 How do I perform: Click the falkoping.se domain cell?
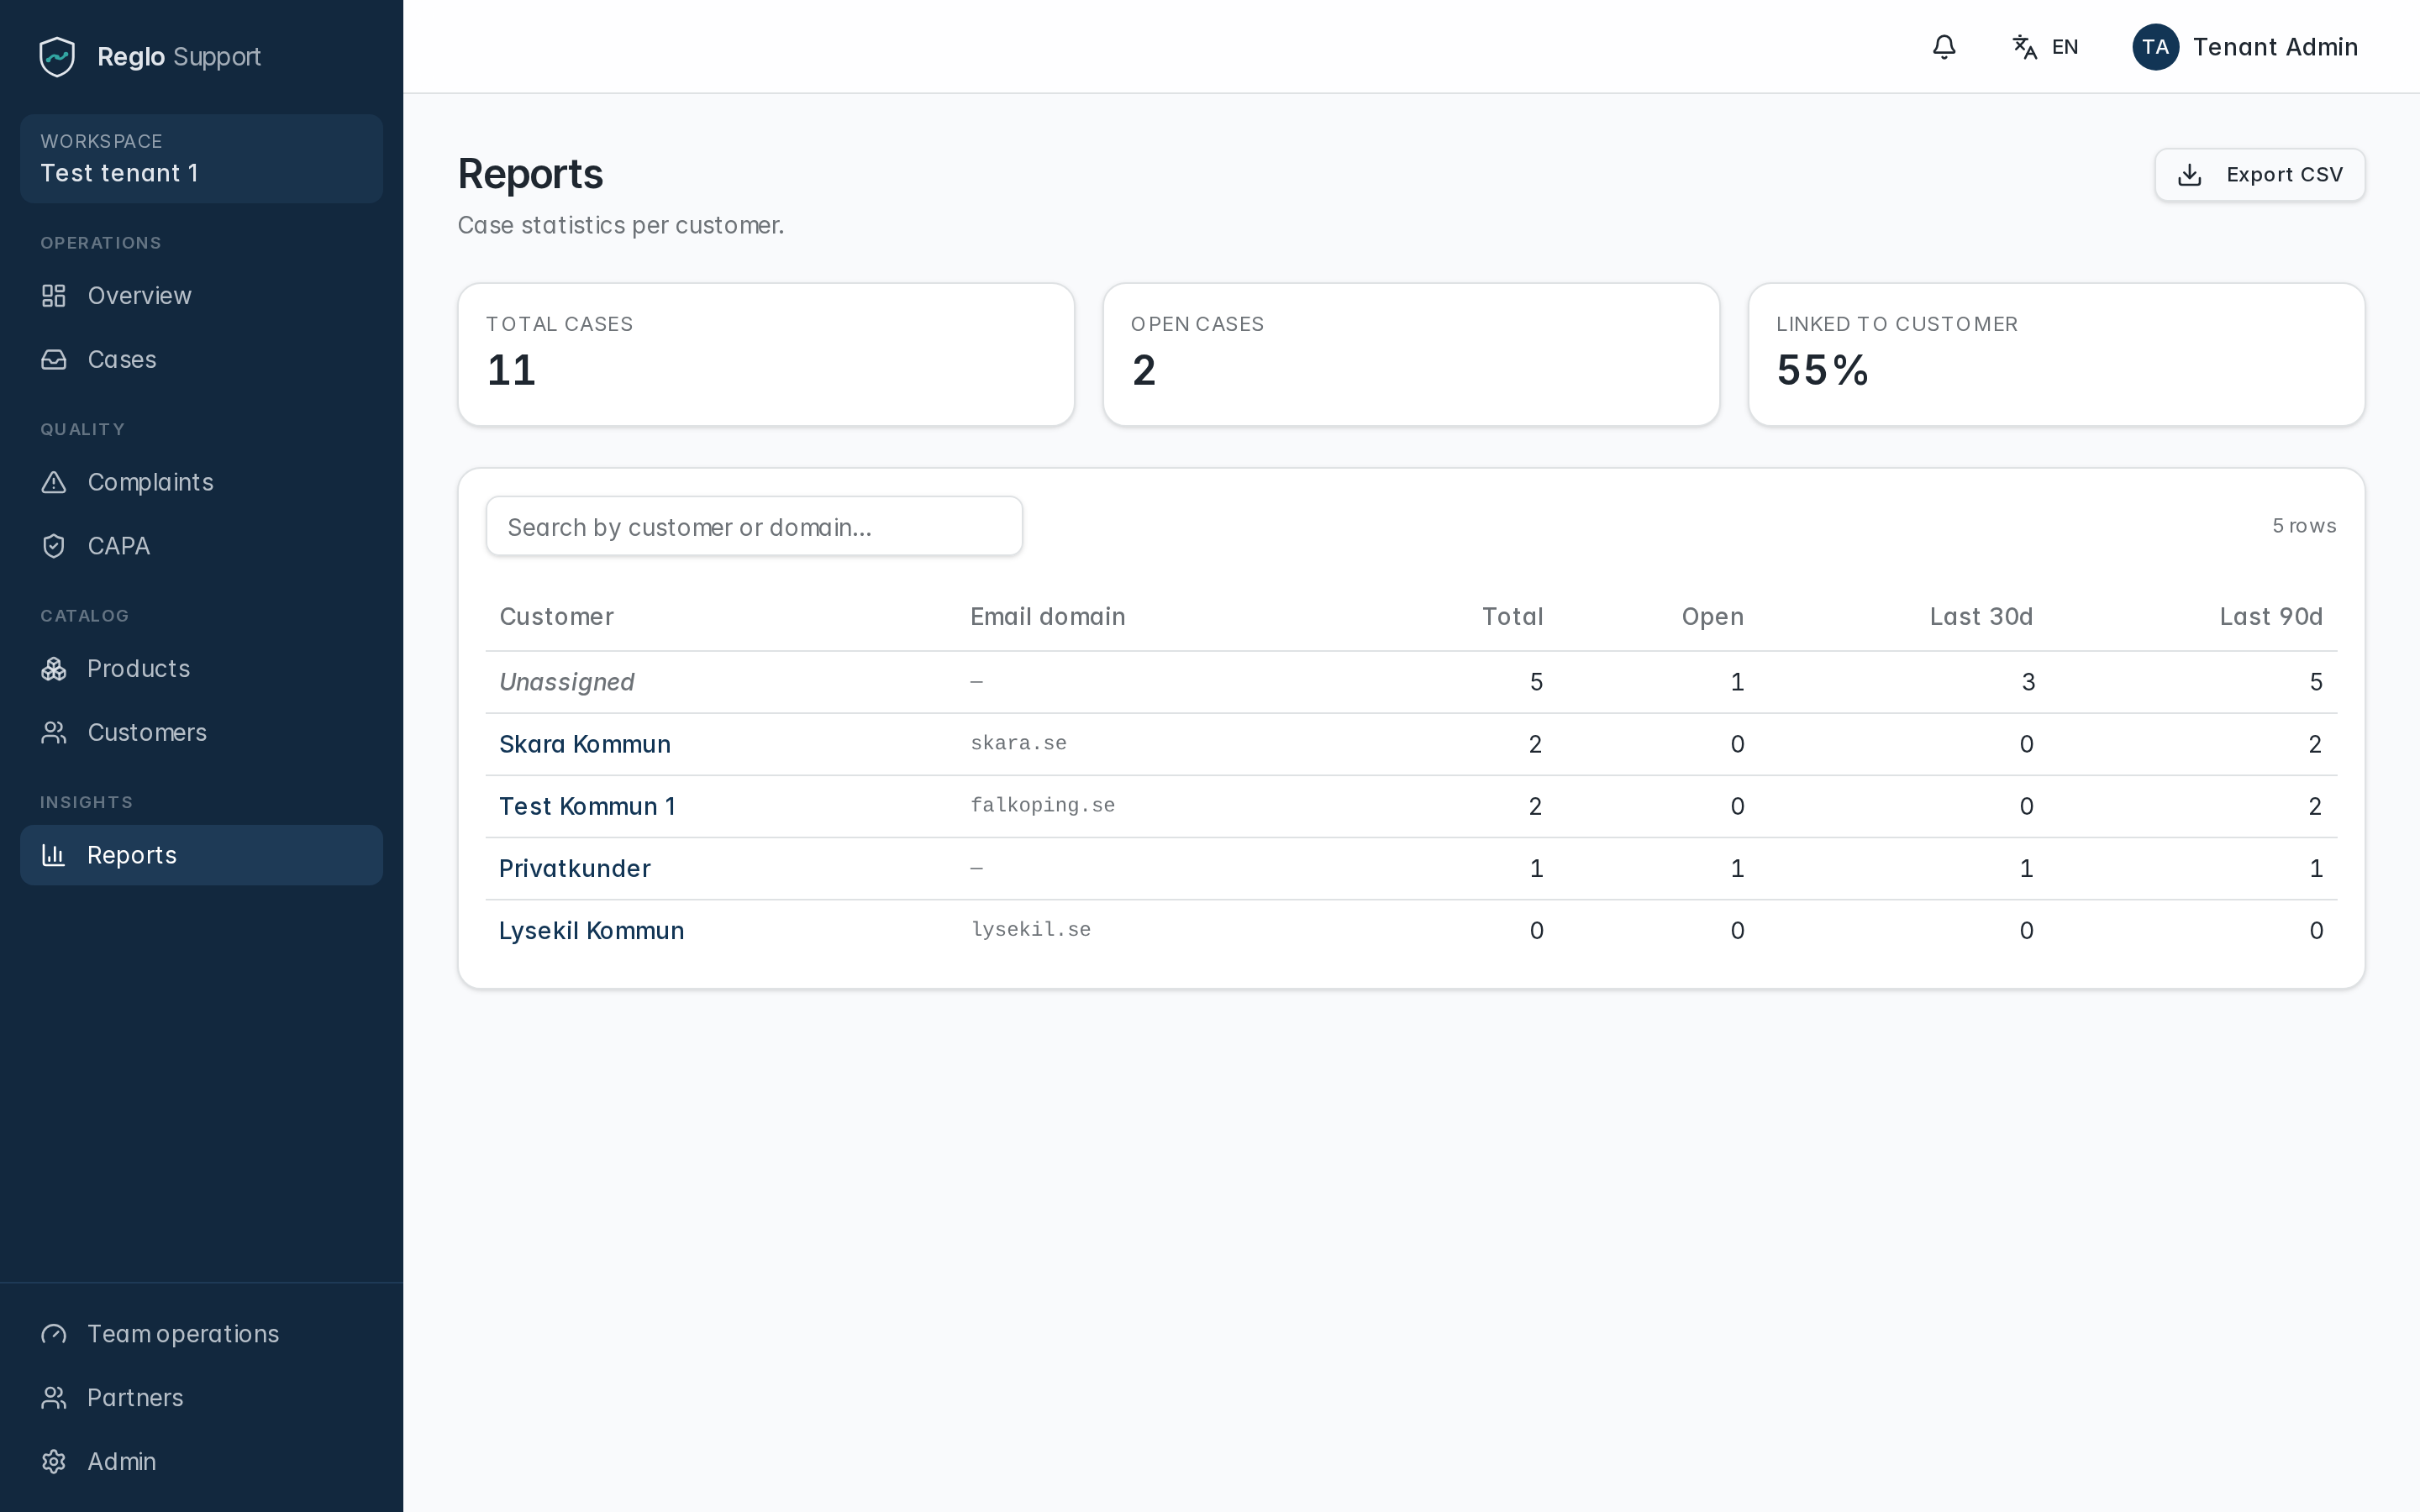point(1042,805)
